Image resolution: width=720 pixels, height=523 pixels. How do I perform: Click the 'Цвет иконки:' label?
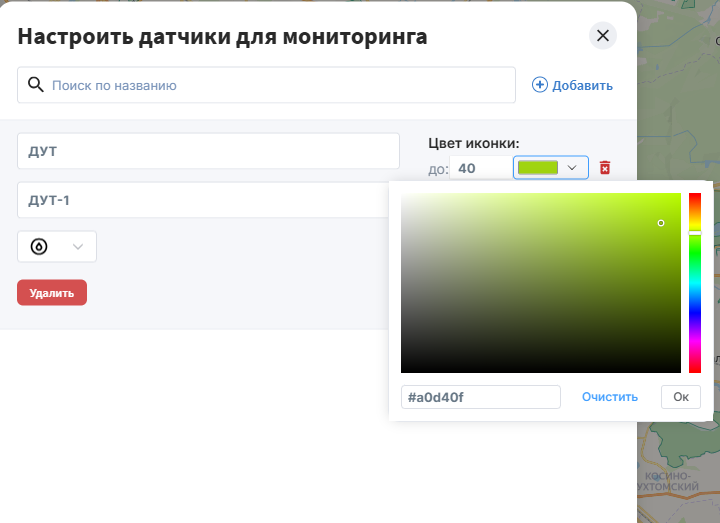[474, 143]
